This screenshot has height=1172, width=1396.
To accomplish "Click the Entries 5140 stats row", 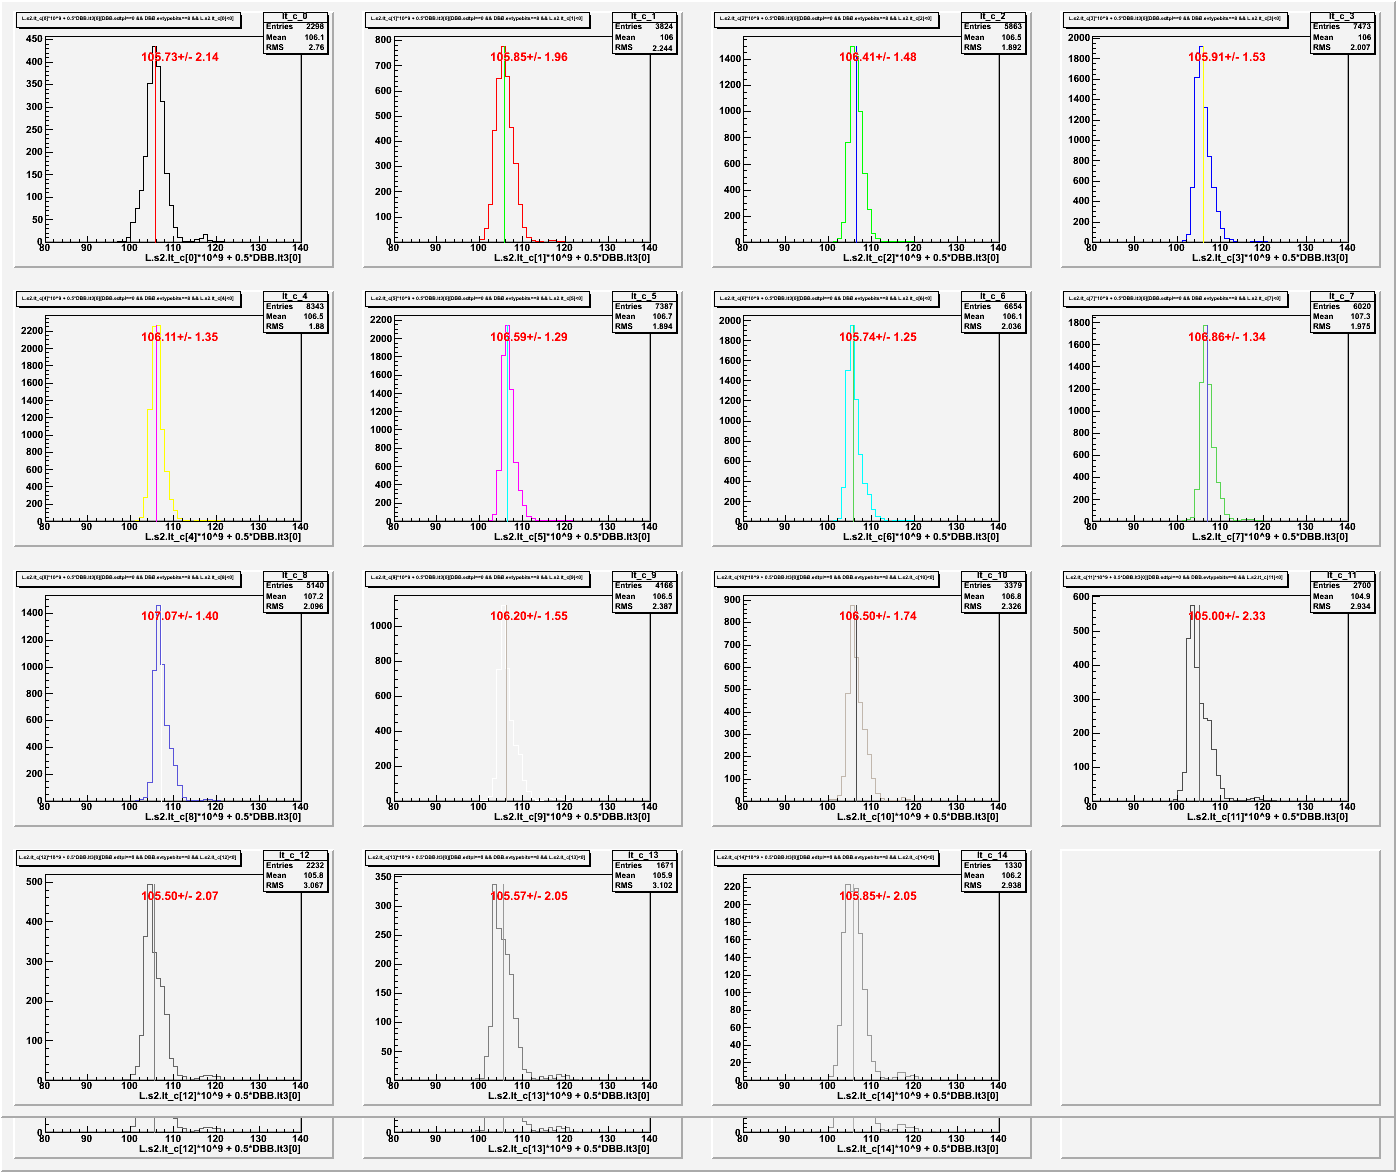I will (295, 586).
